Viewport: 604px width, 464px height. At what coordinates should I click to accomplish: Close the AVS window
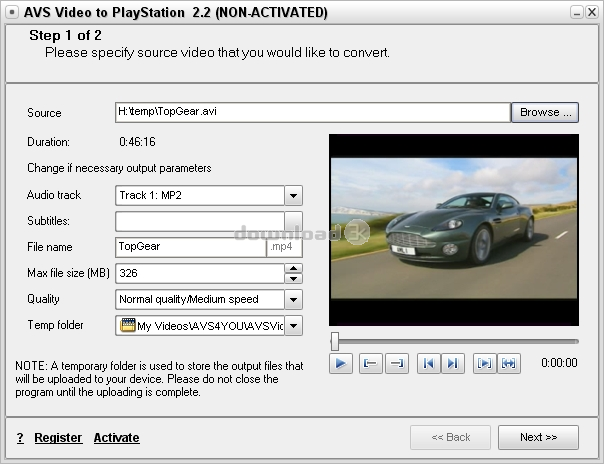(x=591, y=13)
